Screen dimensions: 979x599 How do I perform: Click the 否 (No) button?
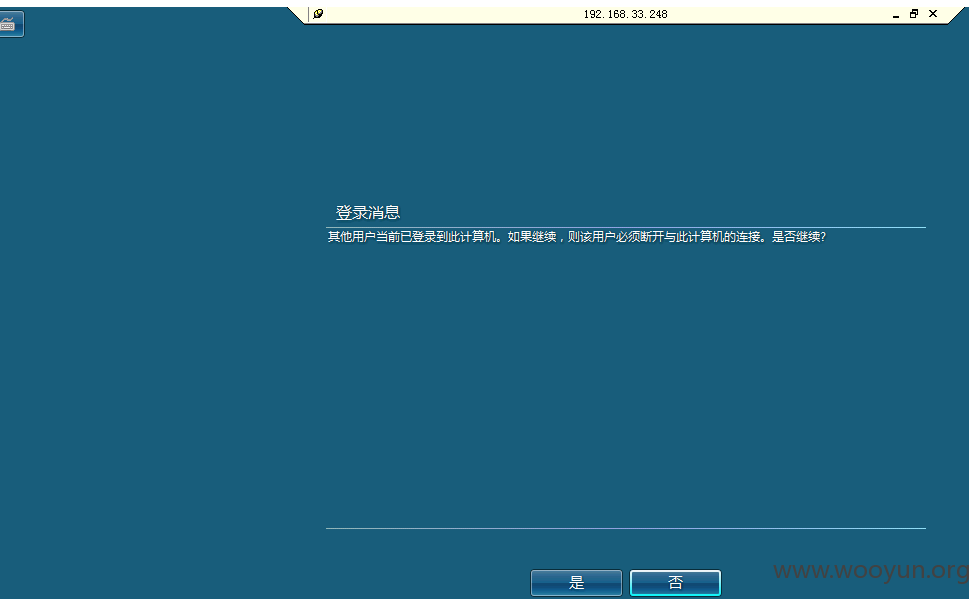(675, 583)
